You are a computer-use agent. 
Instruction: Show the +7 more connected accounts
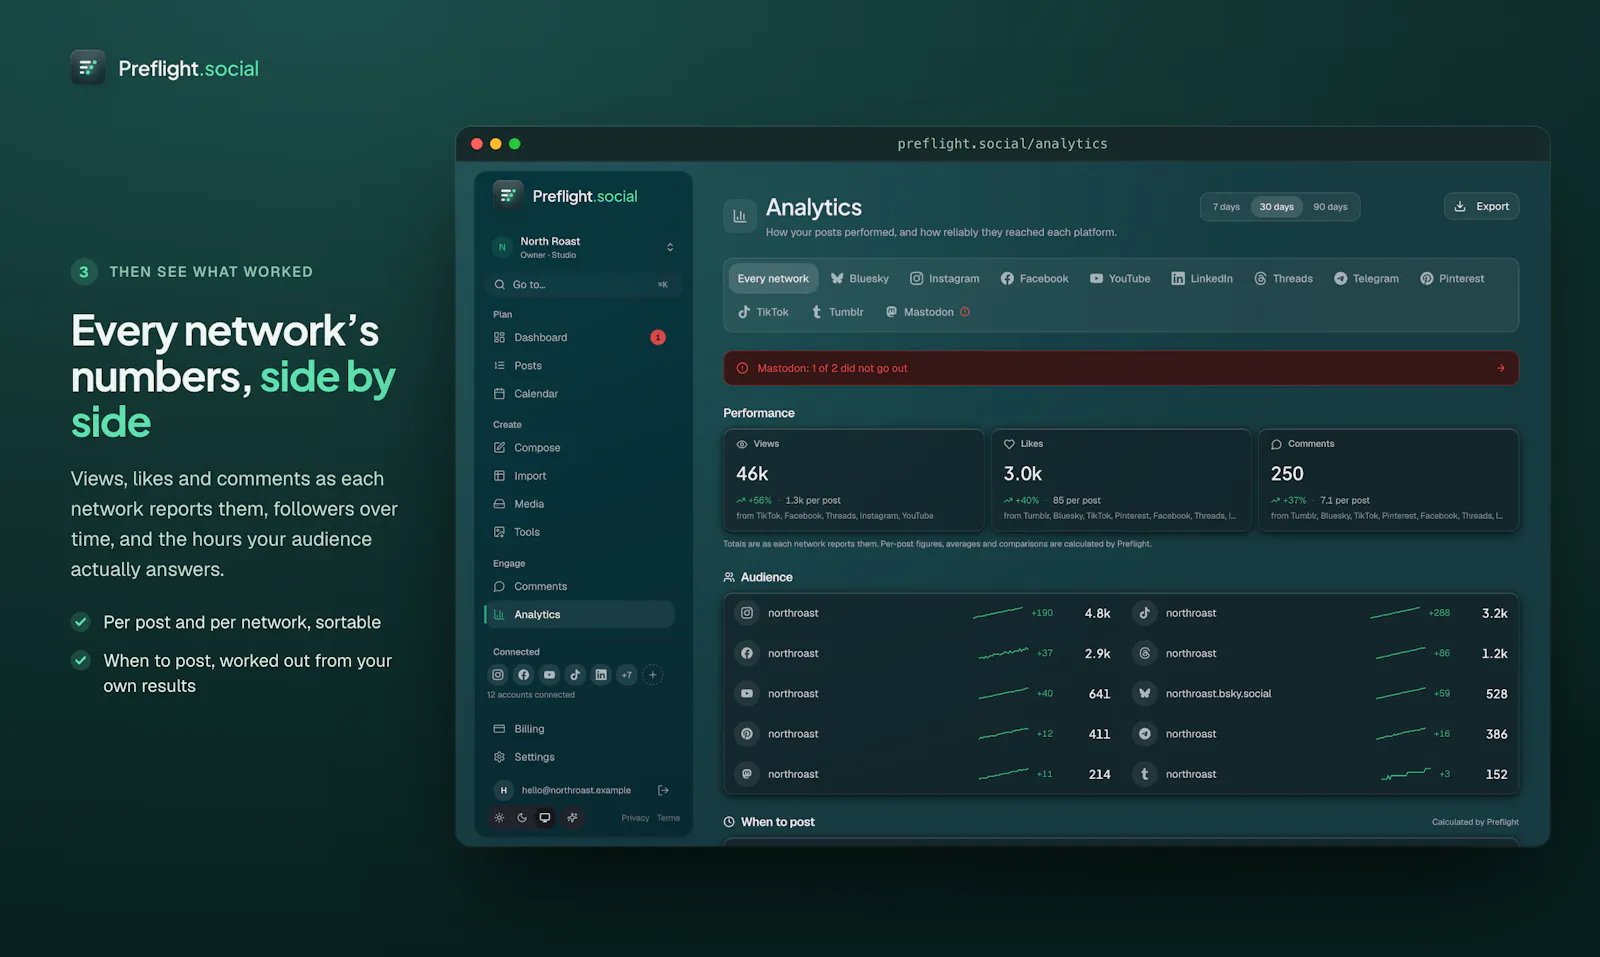point(627,674)
